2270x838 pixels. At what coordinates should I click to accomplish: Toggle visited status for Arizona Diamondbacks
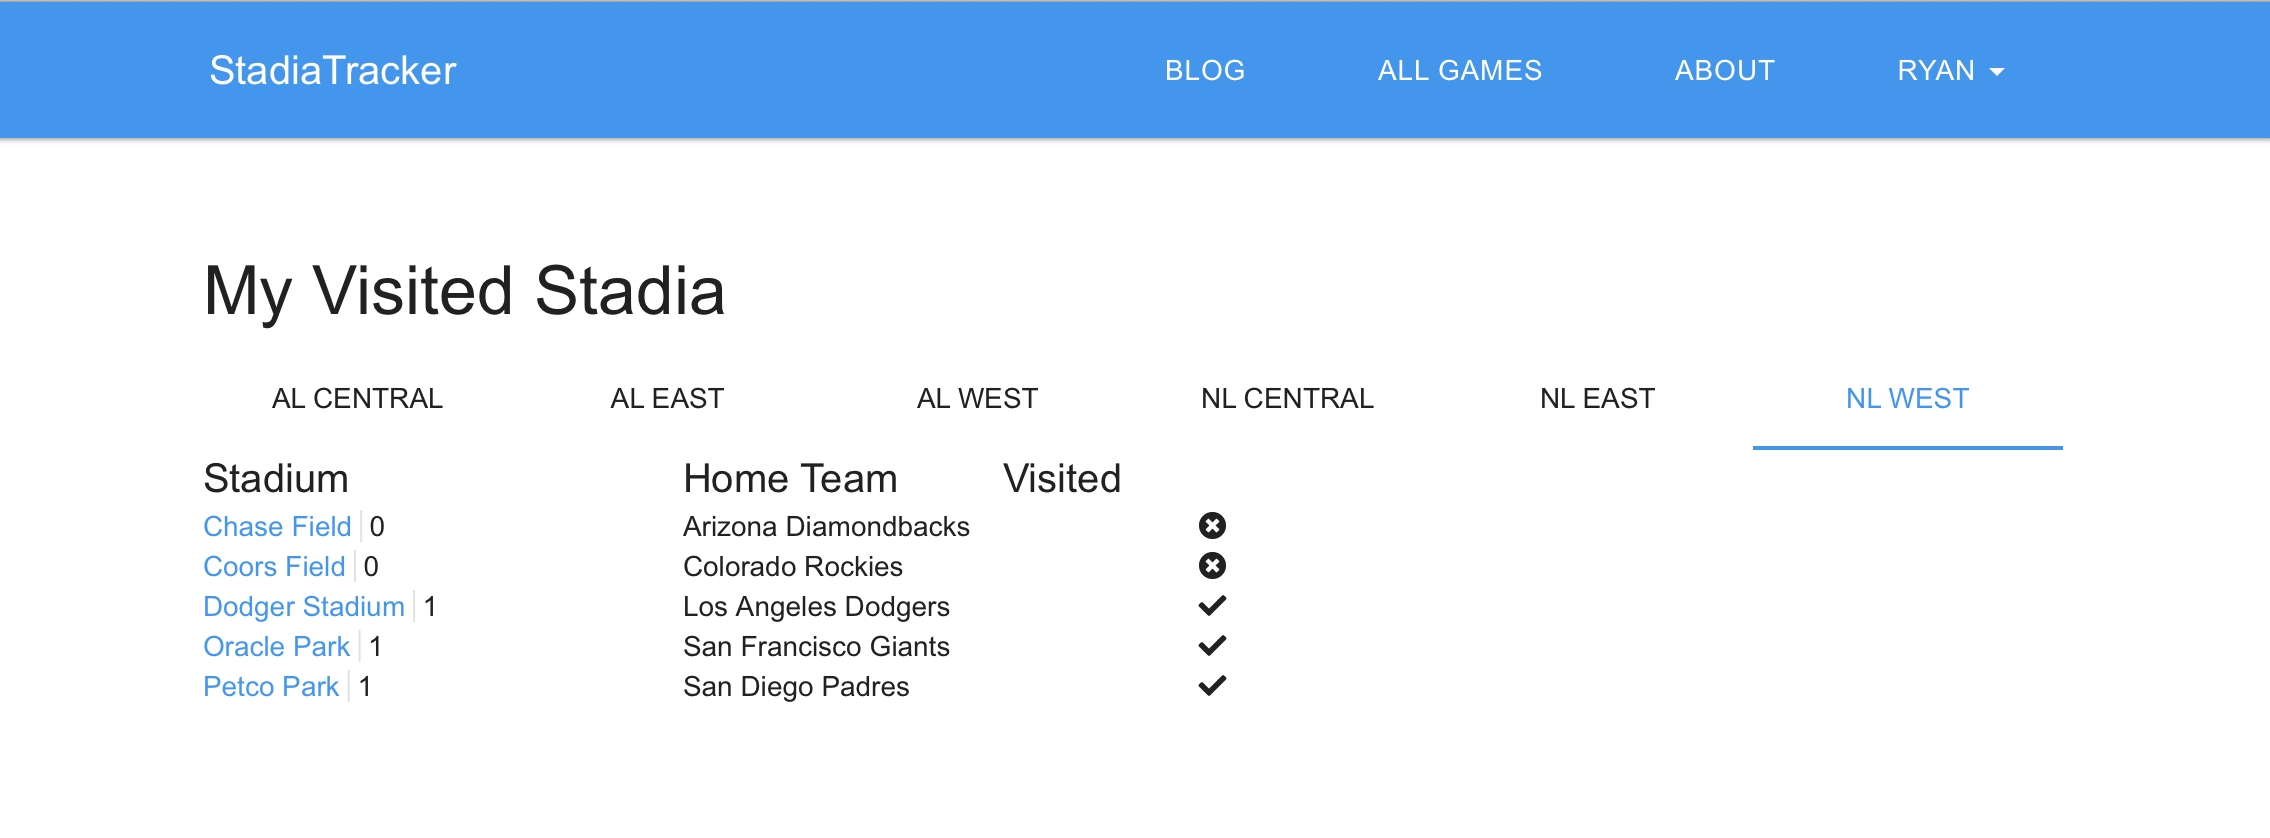point(1212,527)
